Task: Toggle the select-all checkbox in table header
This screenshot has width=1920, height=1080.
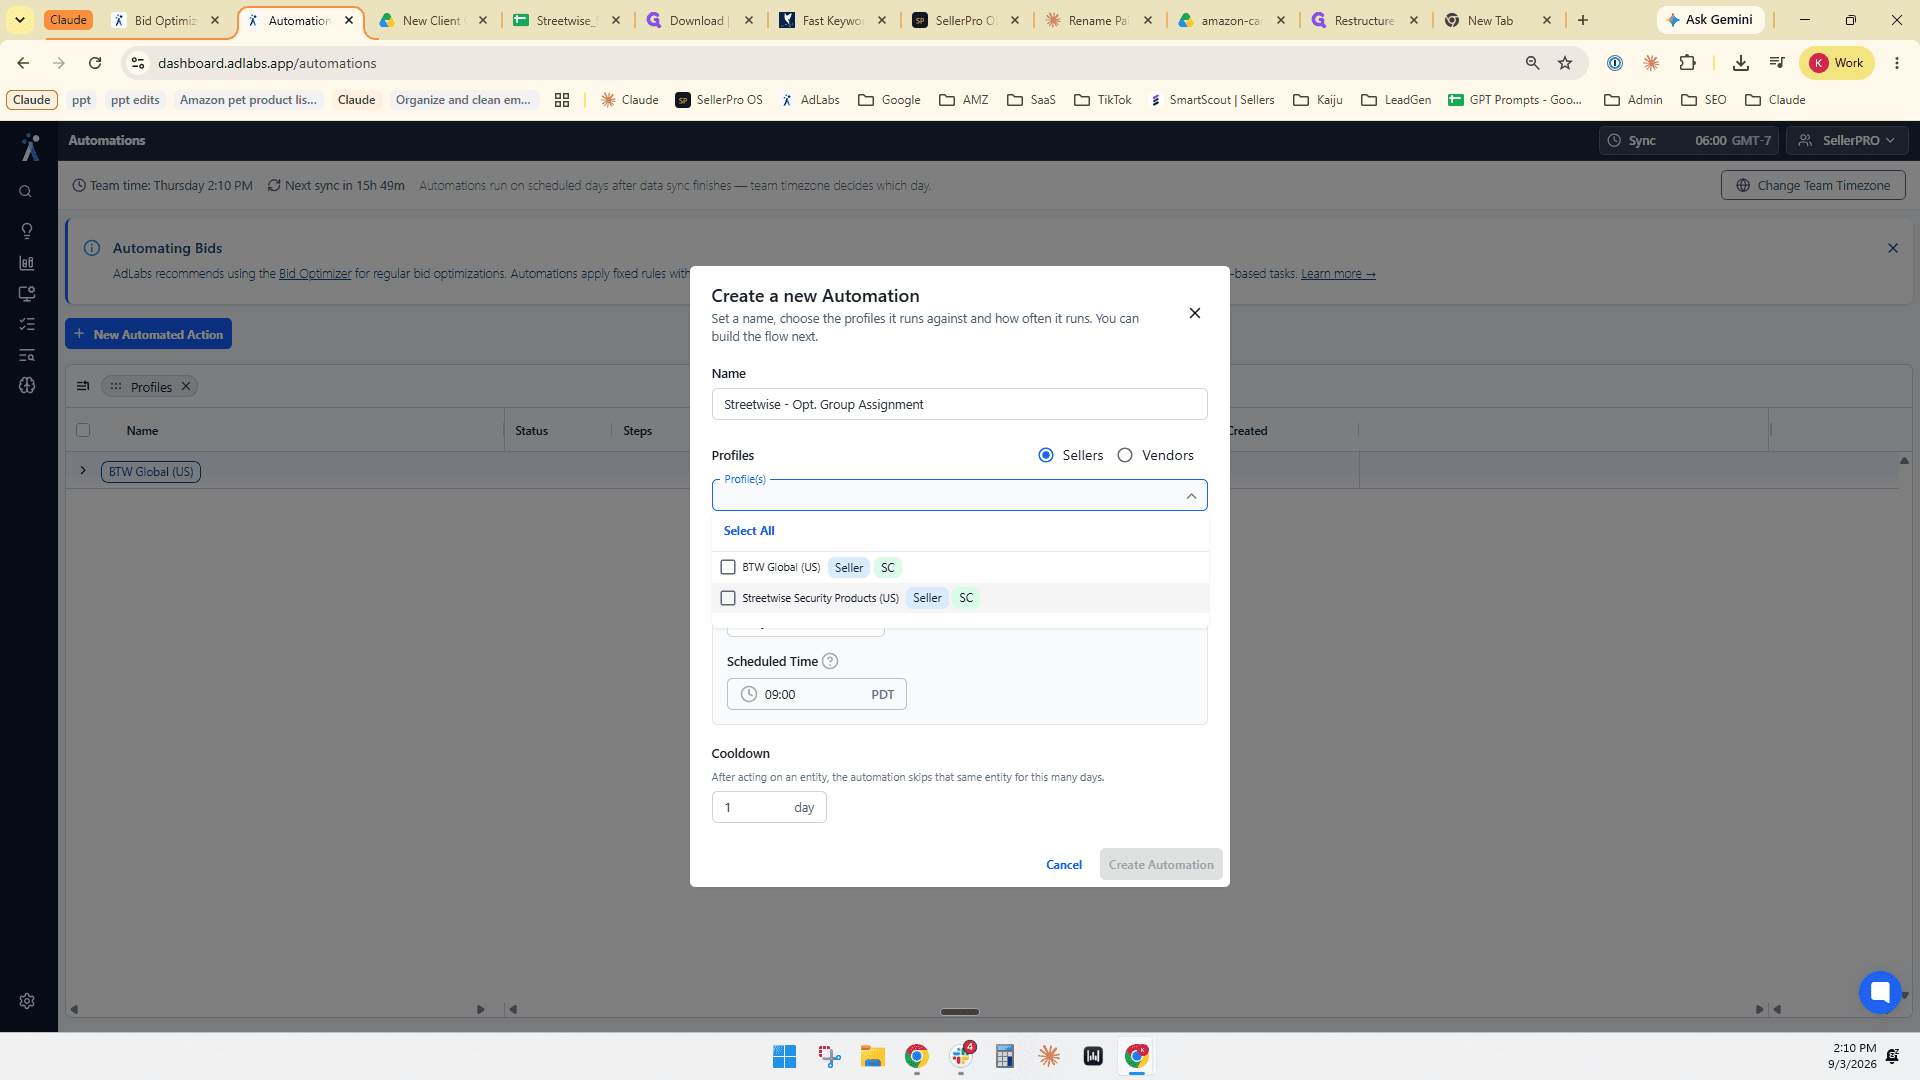Action: click(x=83, y=430)
